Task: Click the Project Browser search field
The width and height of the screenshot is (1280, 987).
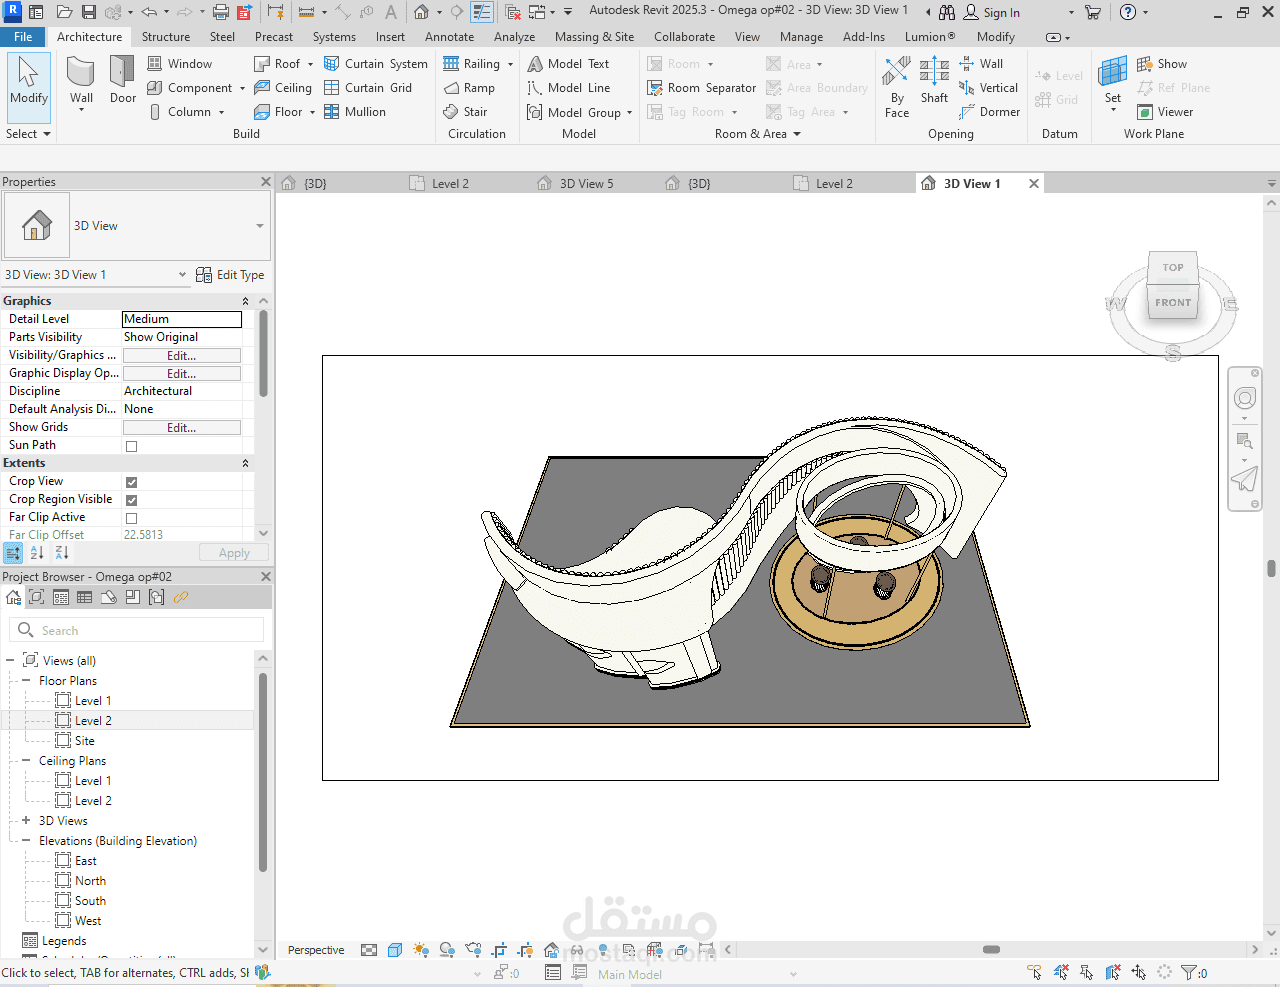Action: click(150, 631)
